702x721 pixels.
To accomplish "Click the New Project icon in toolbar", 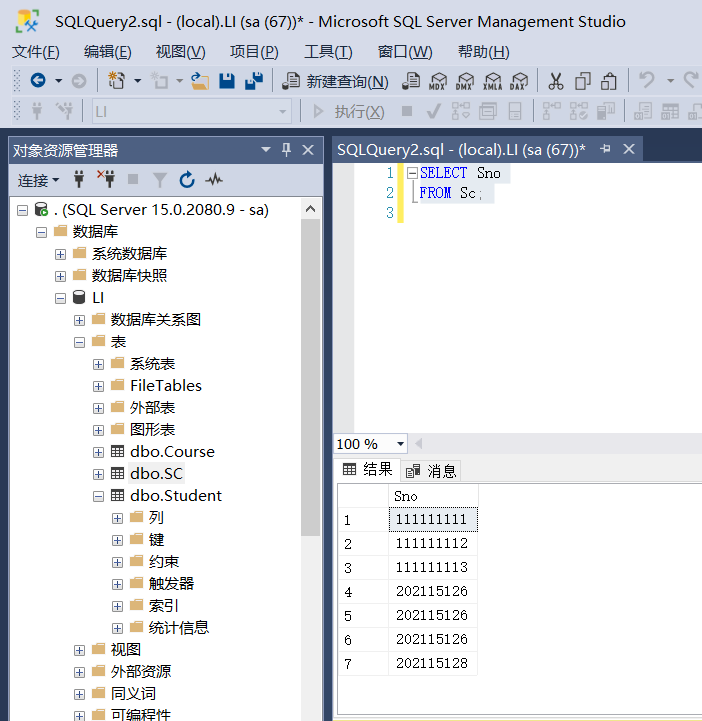I will 116,81.
